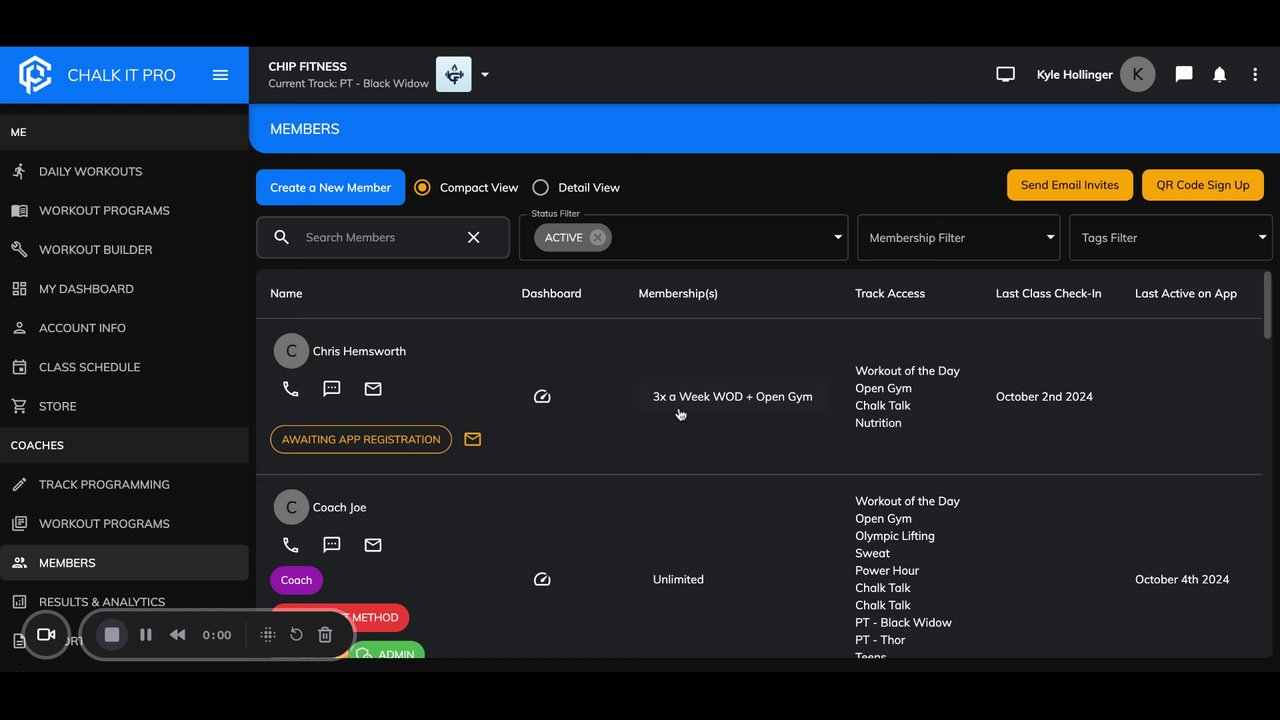Click the green ADMIN tag
Viewport: 1280px width, 720px height.
point(387,650)
